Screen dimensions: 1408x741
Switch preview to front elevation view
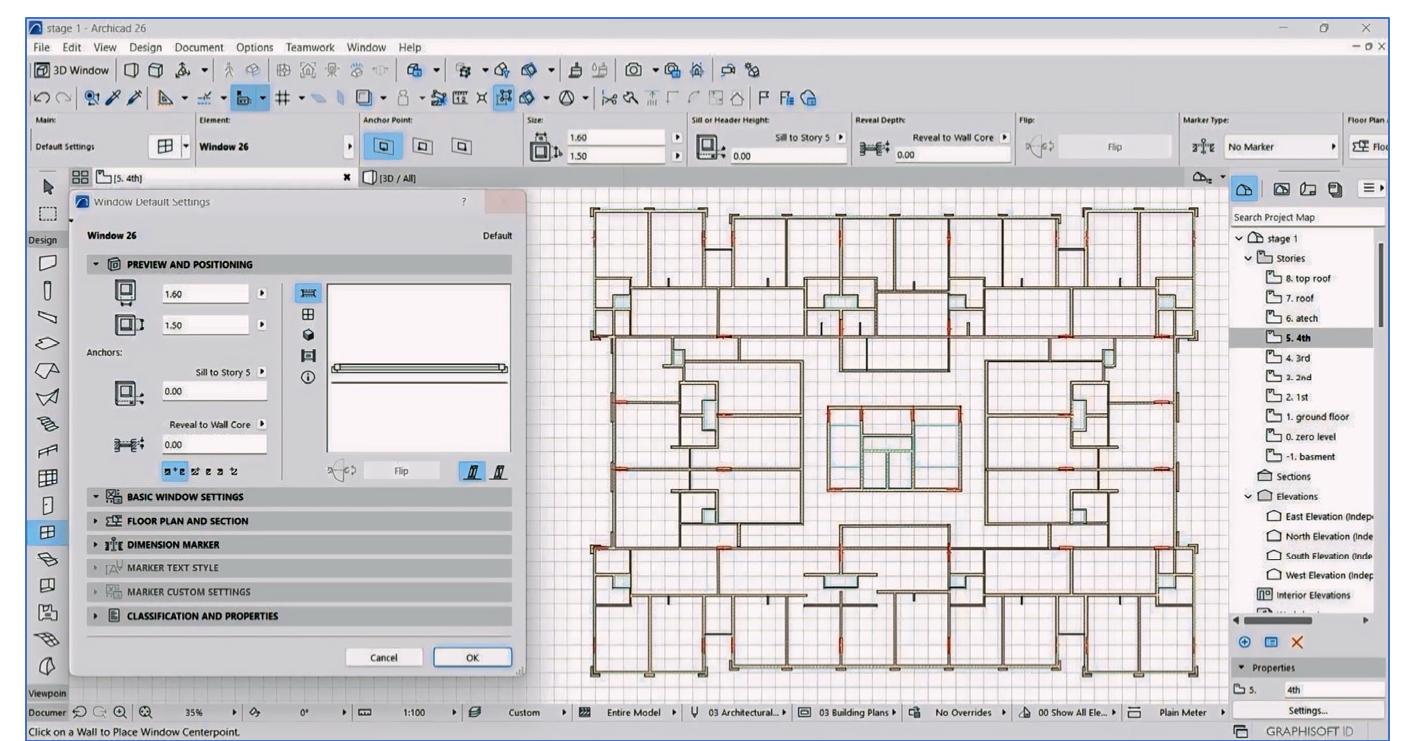309,314
